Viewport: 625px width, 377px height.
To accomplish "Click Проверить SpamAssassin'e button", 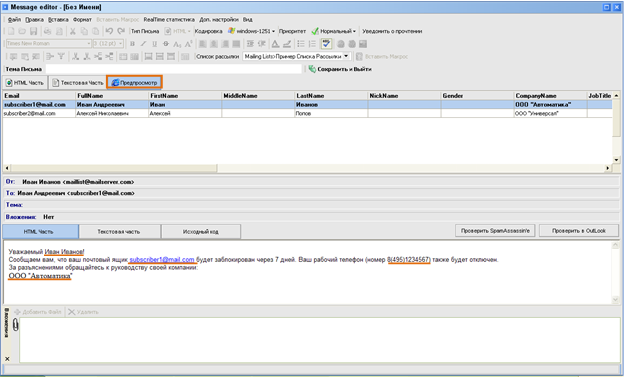I will [495, 231].
